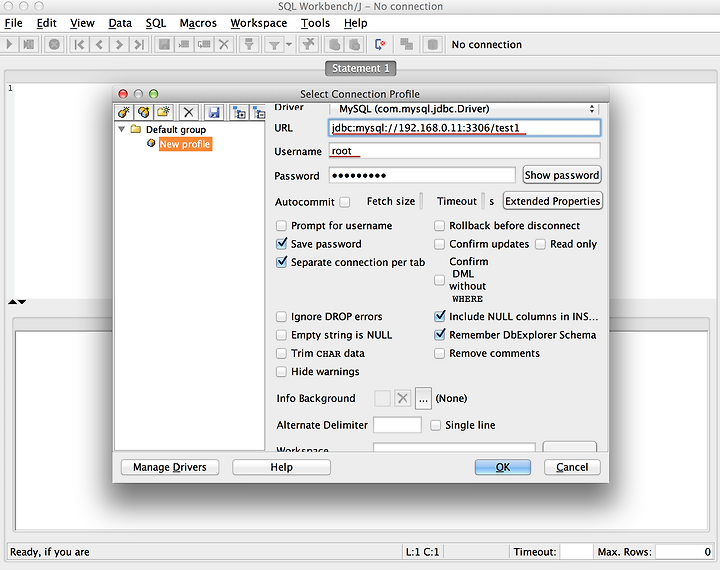The width and height of the screenshot is (720, 570).
Task: Enable the Read only checkbox
Action: click(540, 244)
